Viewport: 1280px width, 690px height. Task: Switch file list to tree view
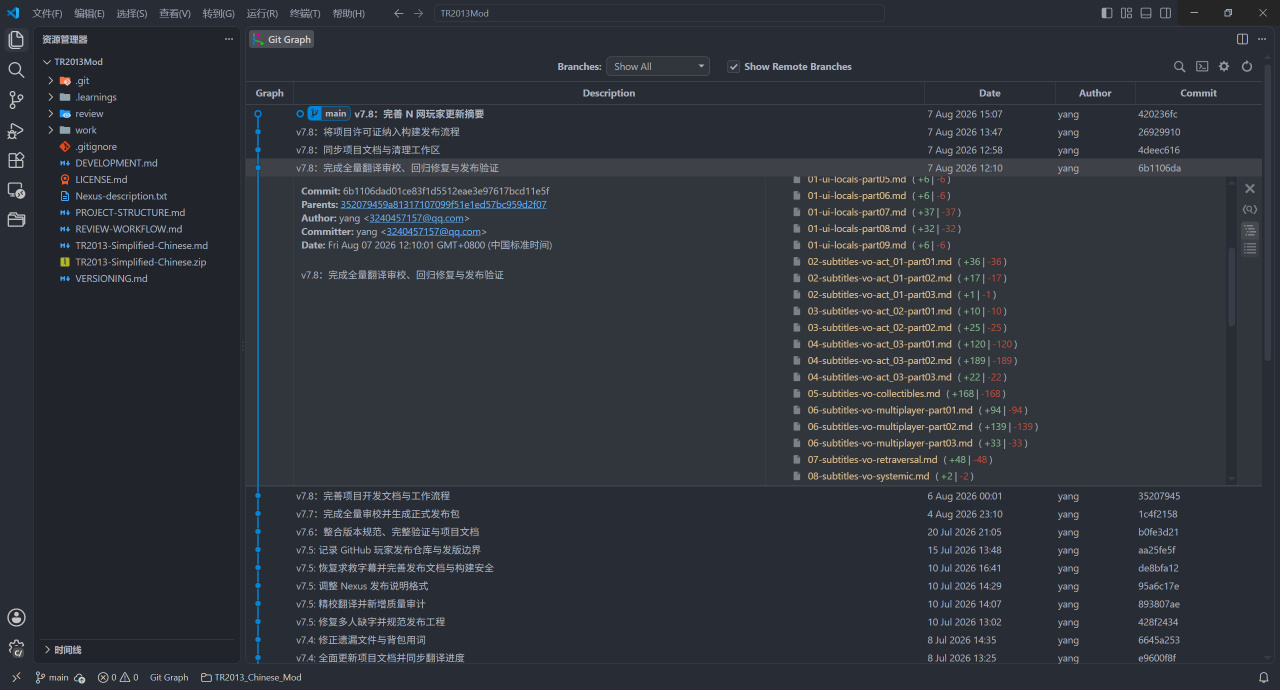pos(1249,230)
